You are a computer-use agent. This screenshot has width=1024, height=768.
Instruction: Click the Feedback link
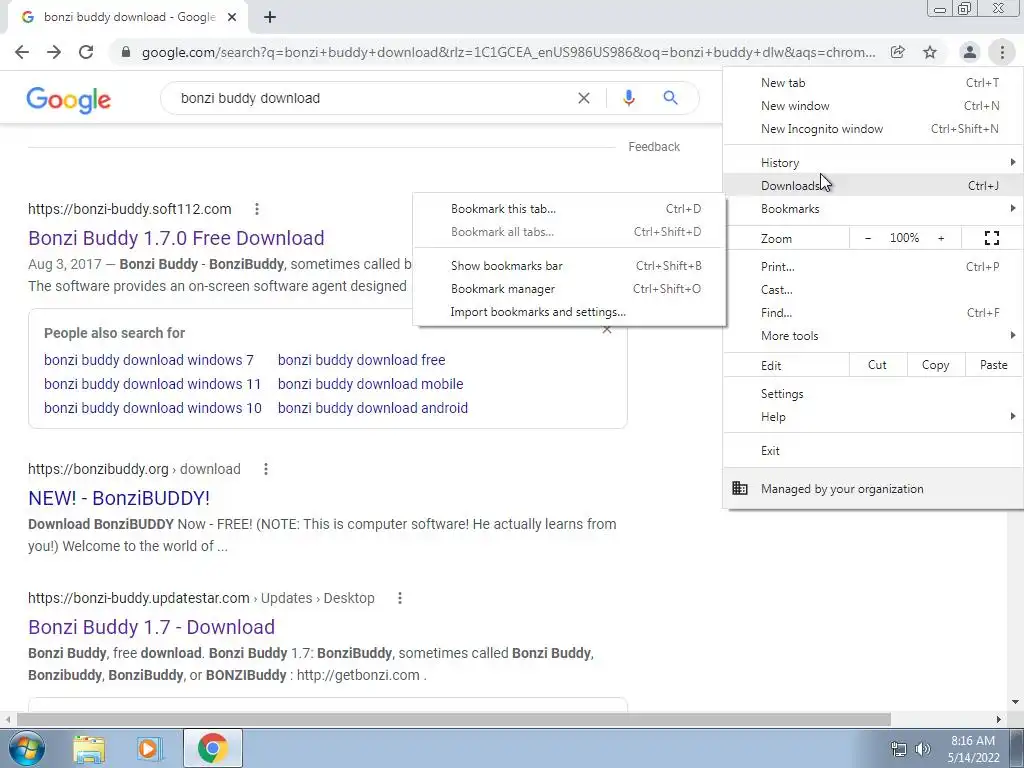pos(654,147)
